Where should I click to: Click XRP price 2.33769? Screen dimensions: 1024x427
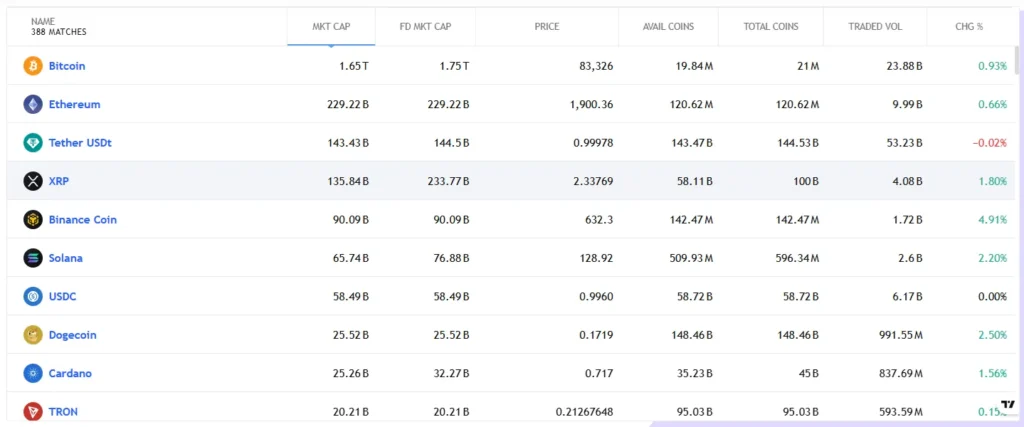click(593, 181)
